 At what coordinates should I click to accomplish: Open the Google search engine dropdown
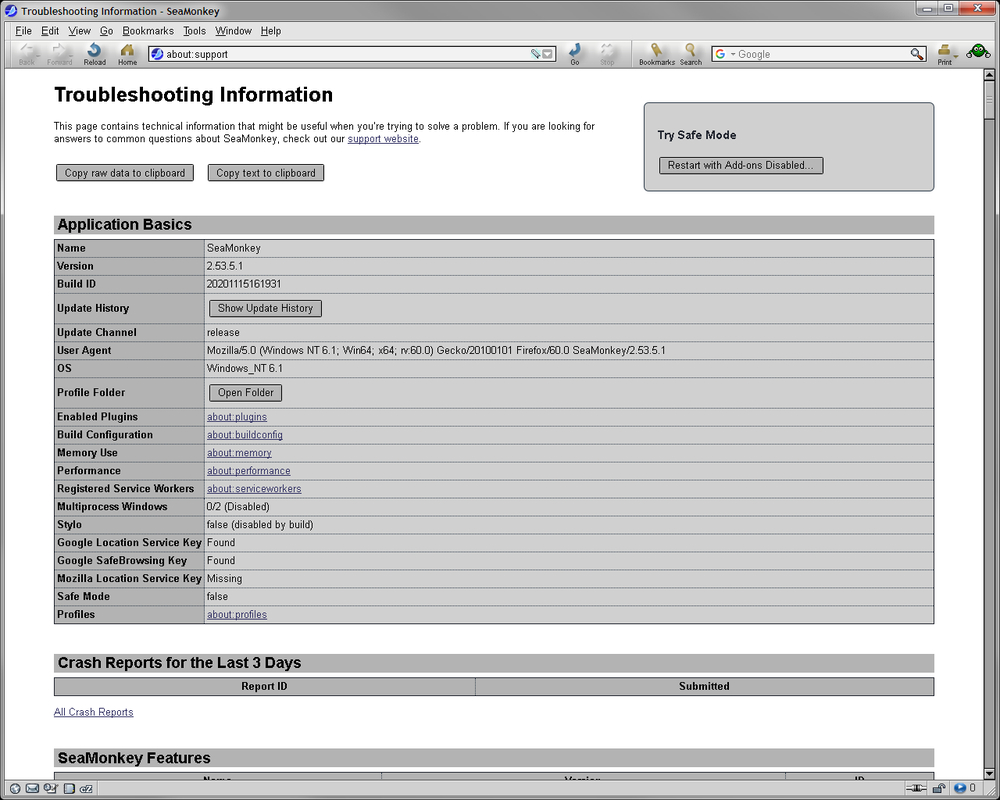click(733, 54)
